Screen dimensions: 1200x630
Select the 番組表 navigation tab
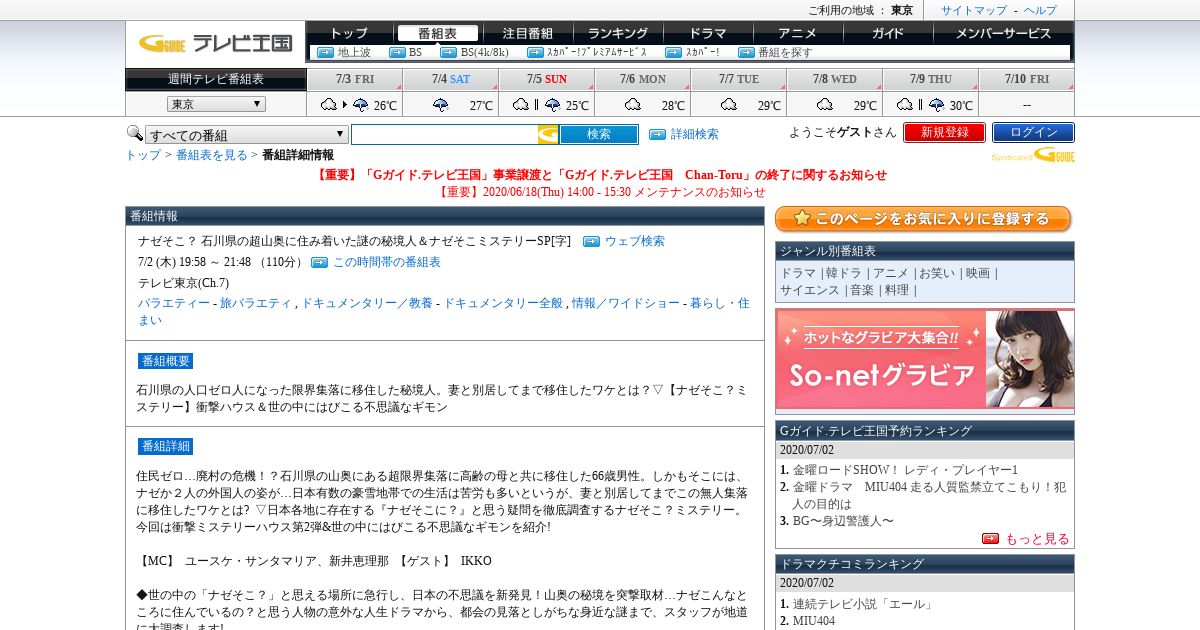(x=437, y=33)
